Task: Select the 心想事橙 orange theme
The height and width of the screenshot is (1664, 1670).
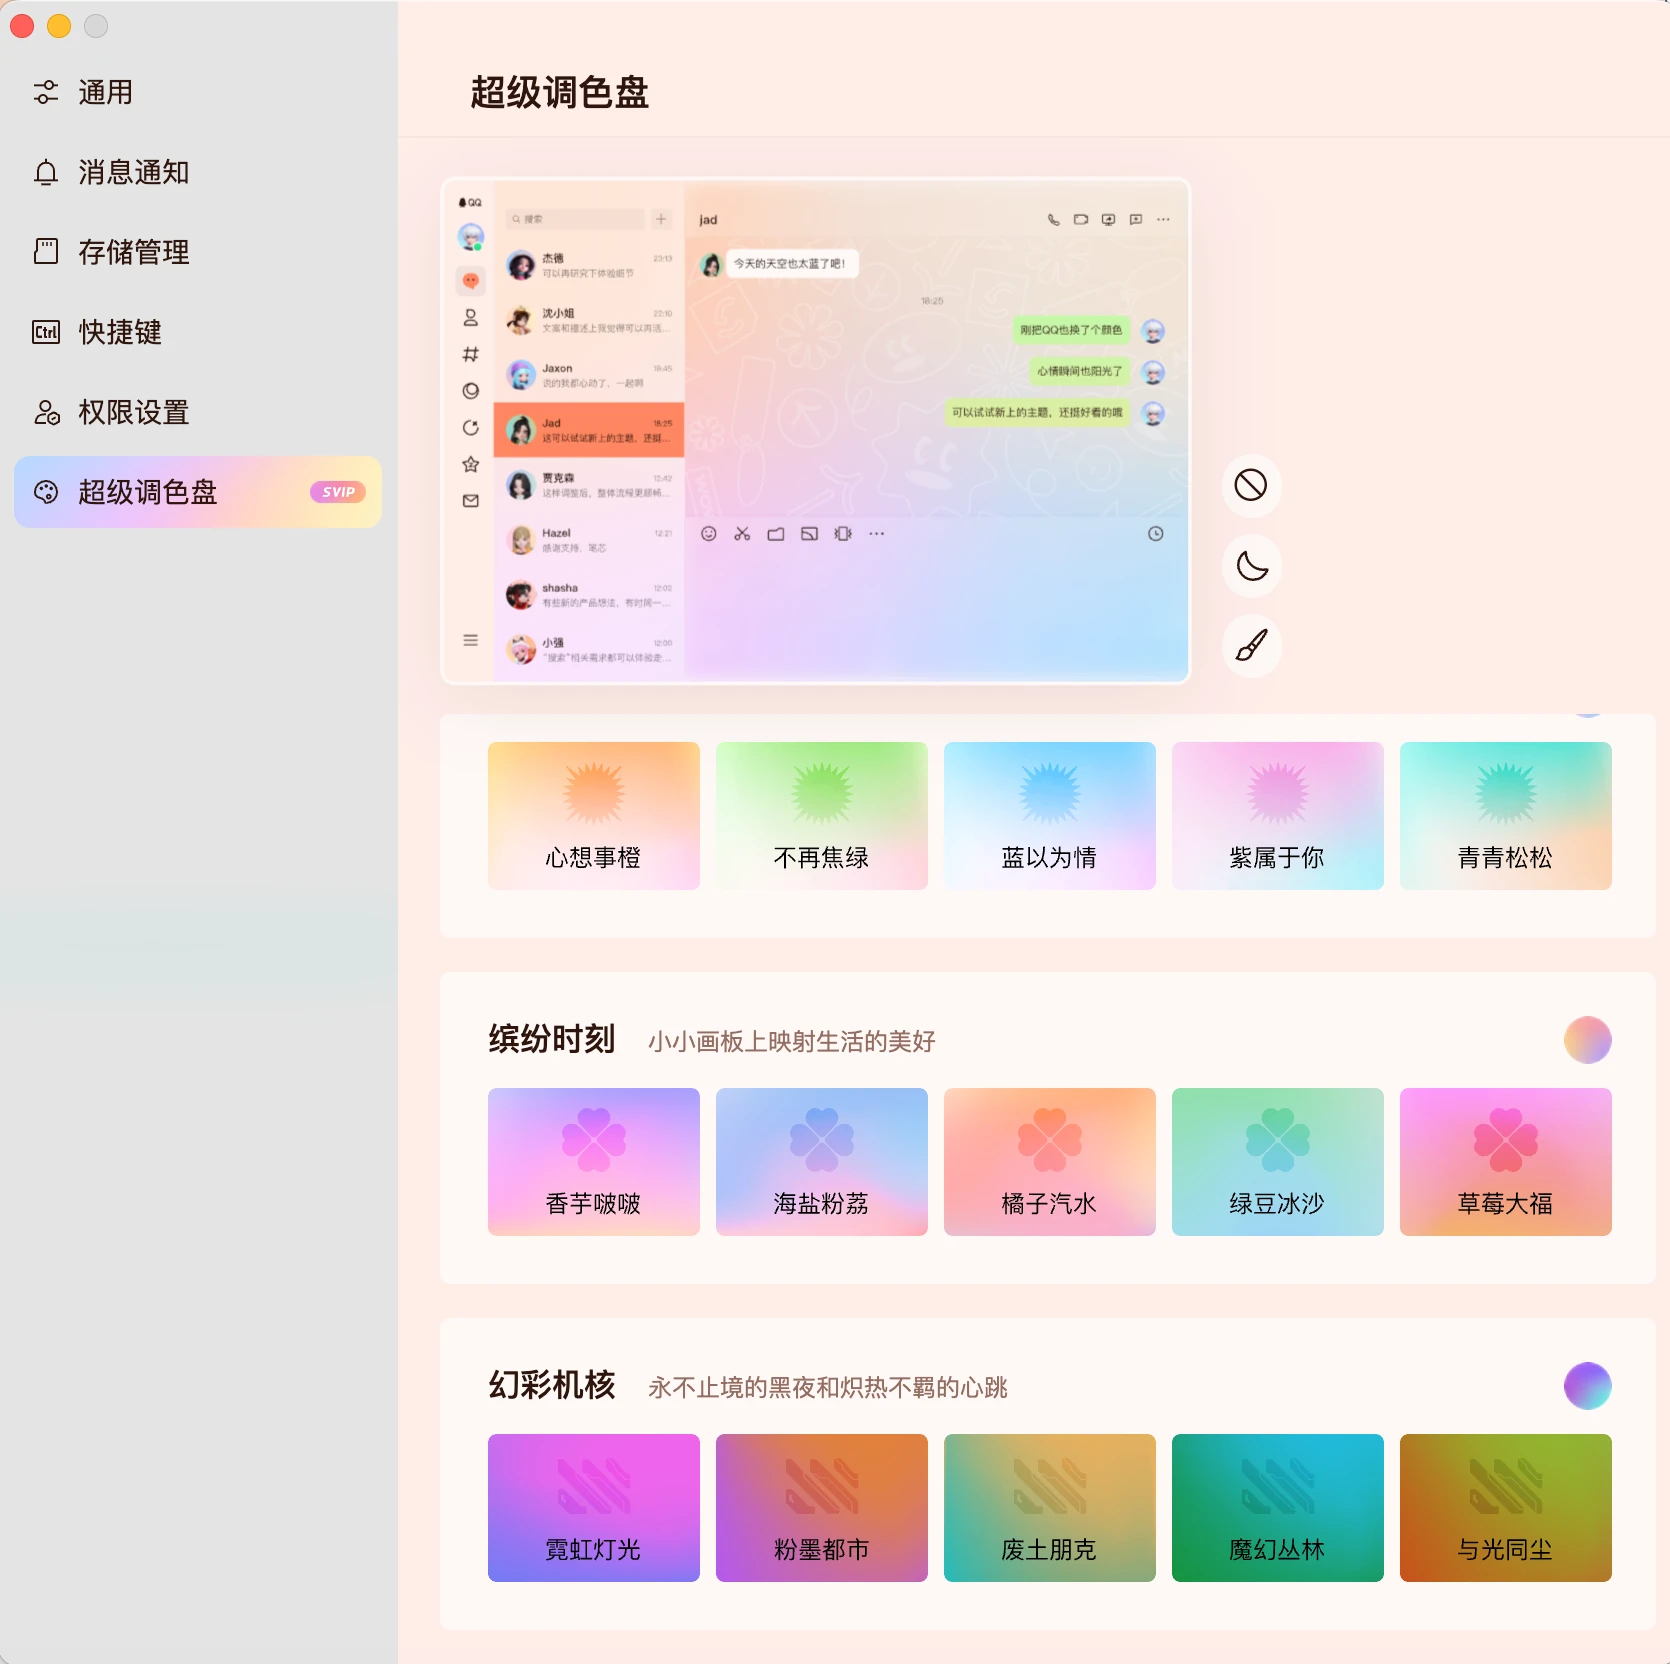Action: pyautogui.click(x=593, y=815)
